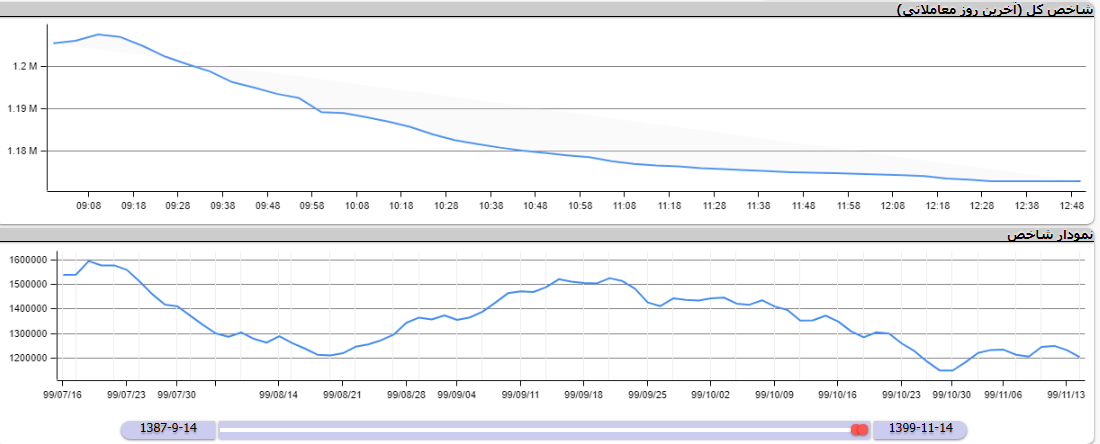
Task: Click the 99/08/21 date on the lower axis
Action: (x=343, y=395)
